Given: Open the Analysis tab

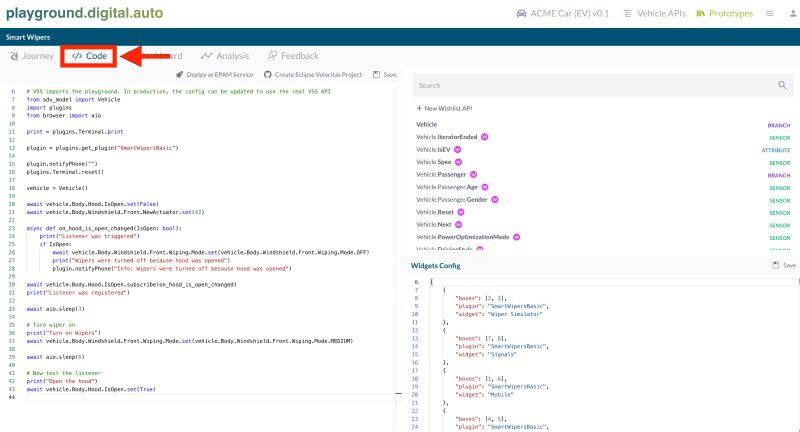Looking at the screenshot, I should 224,56.
